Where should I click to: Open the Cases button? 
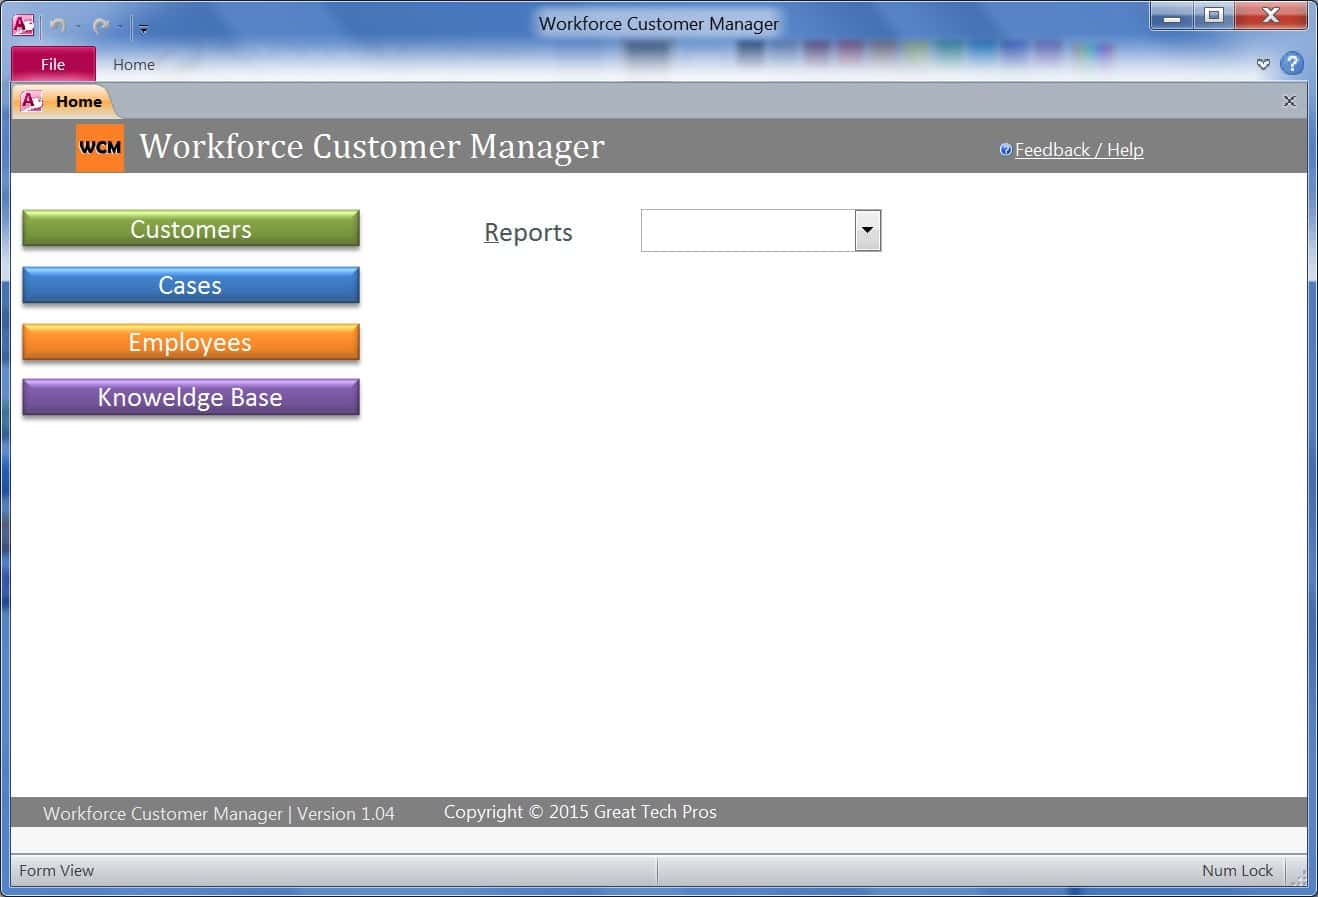pyautogui.click(x=191, y=285)
